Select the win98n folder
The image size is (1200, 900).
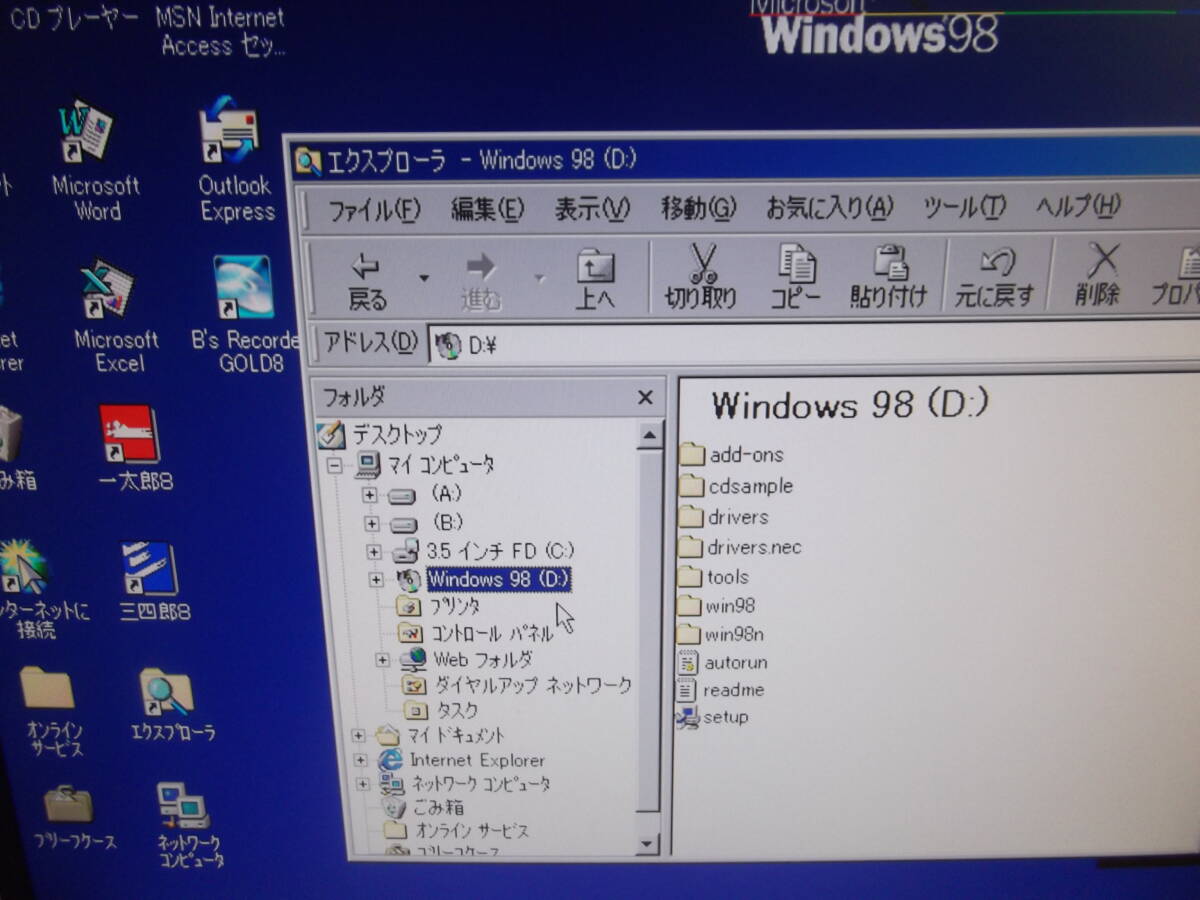click(x=720, y=634)
